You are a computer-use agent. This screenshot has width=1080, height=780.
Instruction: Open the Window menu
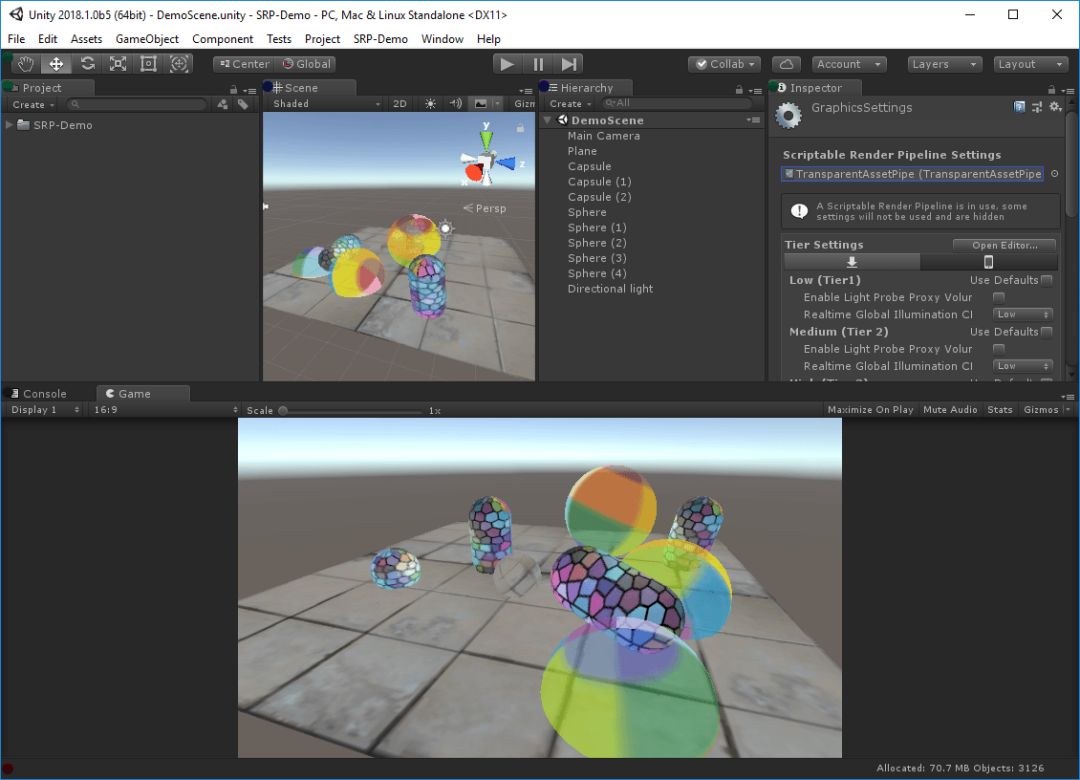pos(442,39)
